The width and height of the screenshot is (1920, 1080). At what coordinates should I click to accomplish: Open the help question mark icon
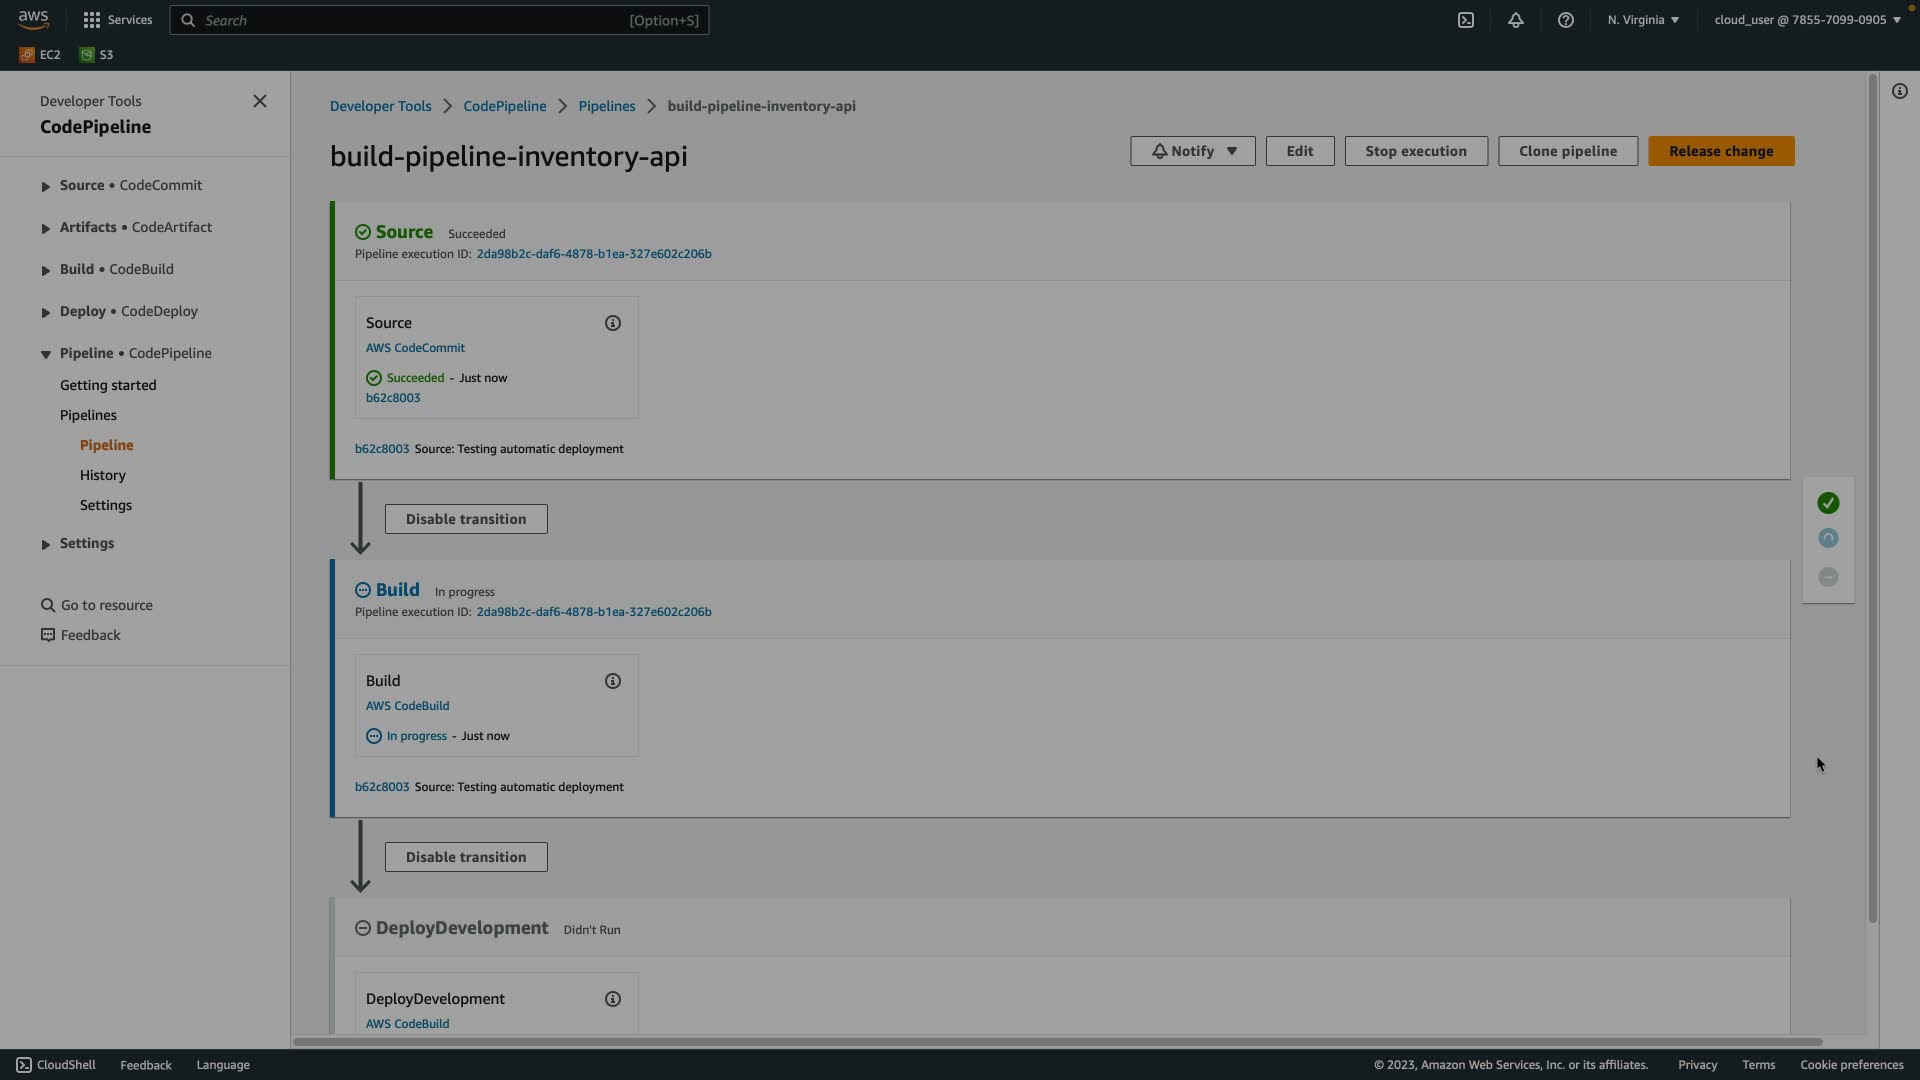click(x=1565, y=20)
